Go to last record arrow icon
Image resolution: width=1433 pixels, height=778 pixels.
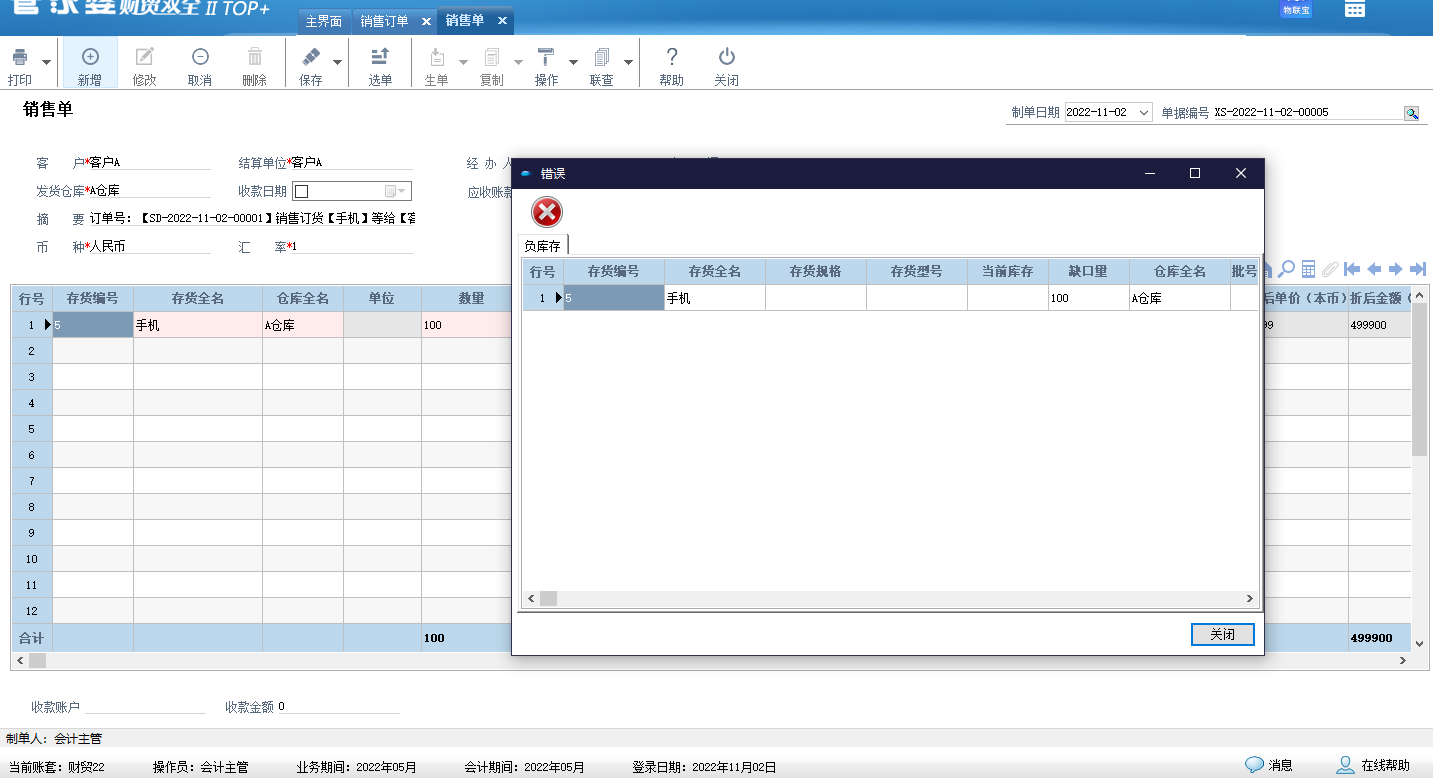click(x=1417, y=269)
